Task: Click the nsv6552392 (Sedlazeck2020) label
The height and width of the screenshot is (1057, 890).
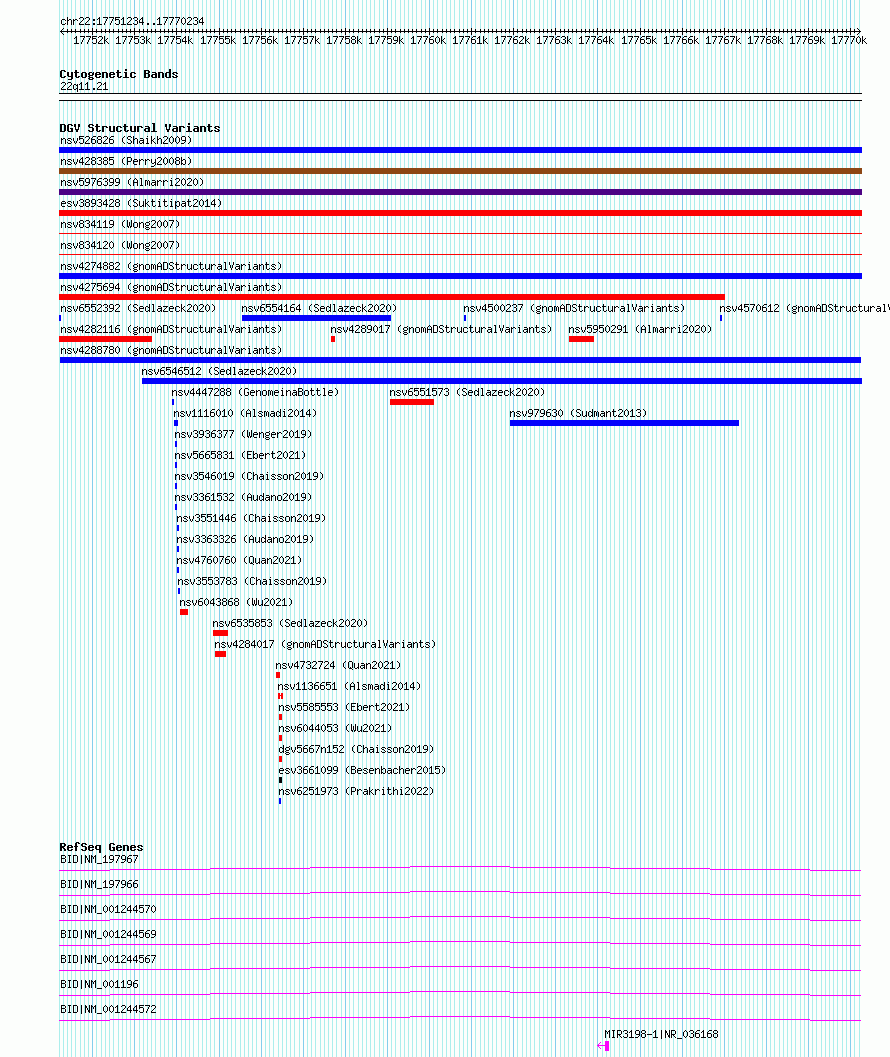Action: [x=138, y=308]
